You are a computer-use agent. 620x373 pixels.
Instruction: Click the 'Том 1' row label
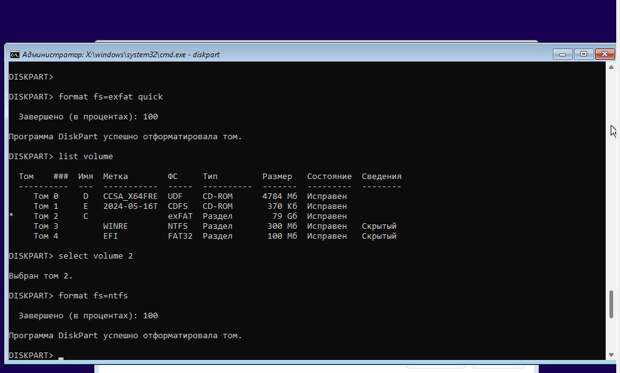coord(46,206)
